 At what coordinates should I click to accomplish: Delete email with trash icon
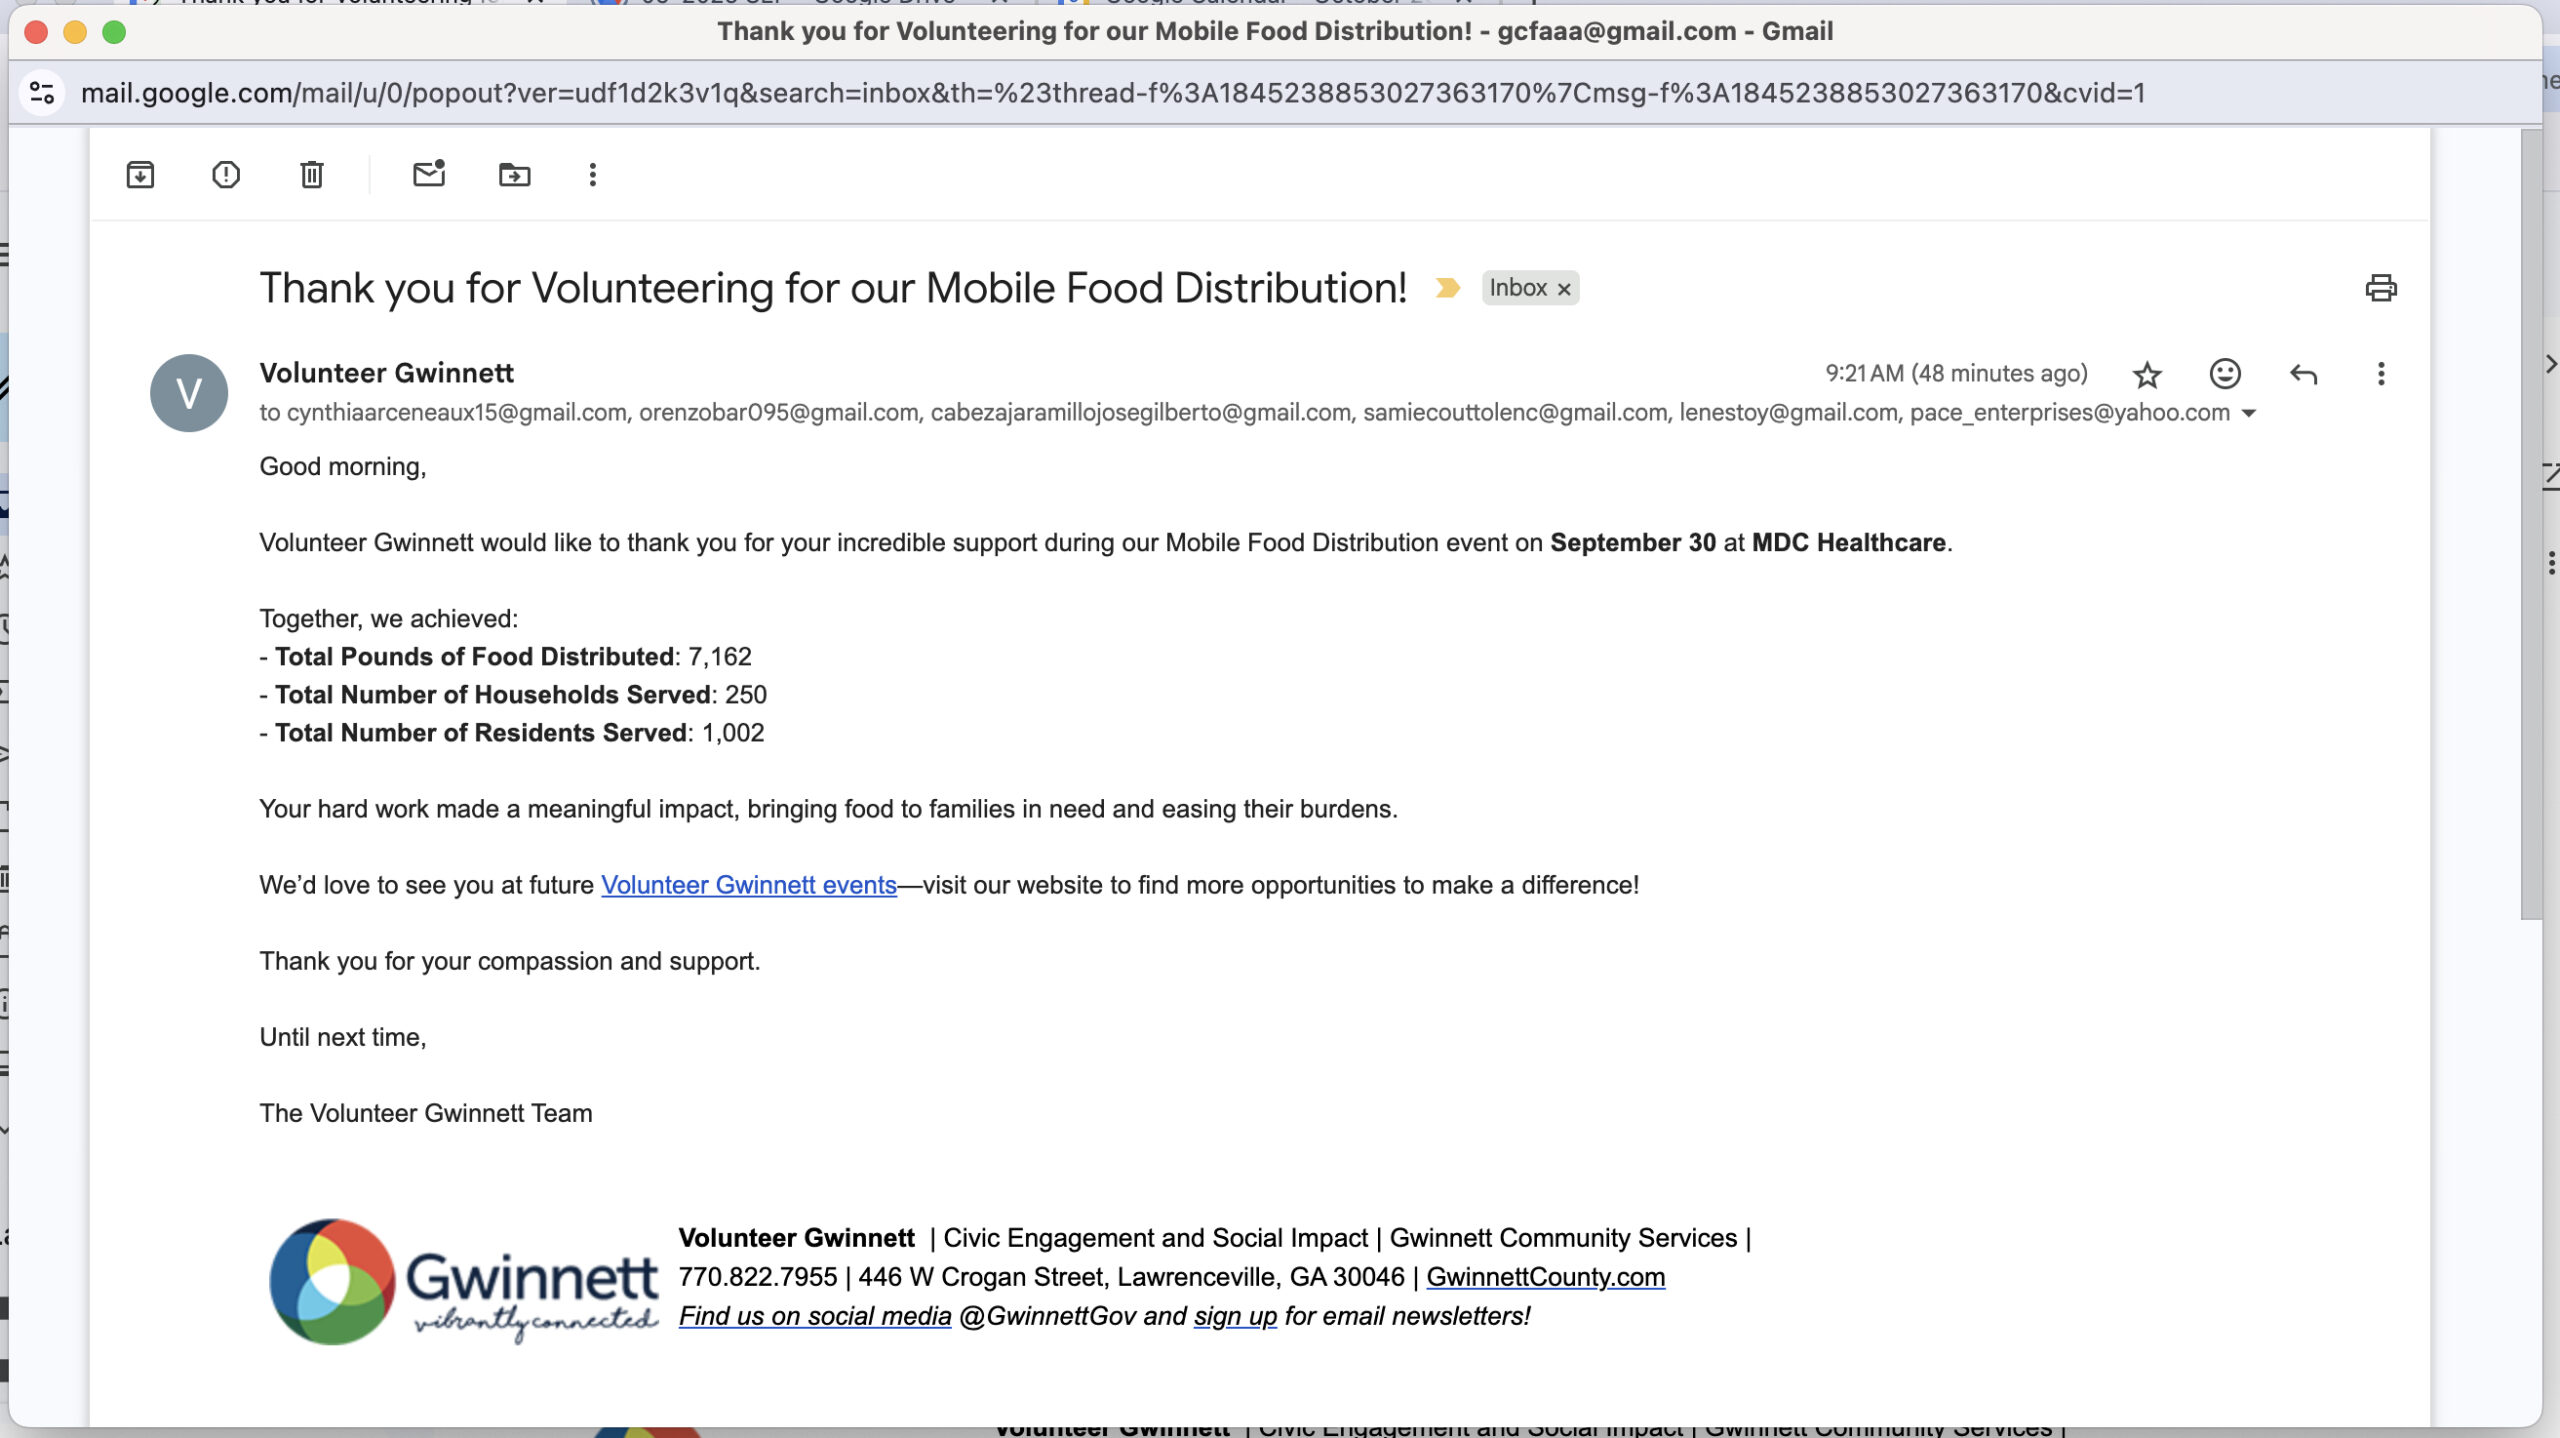click(312, 175)
